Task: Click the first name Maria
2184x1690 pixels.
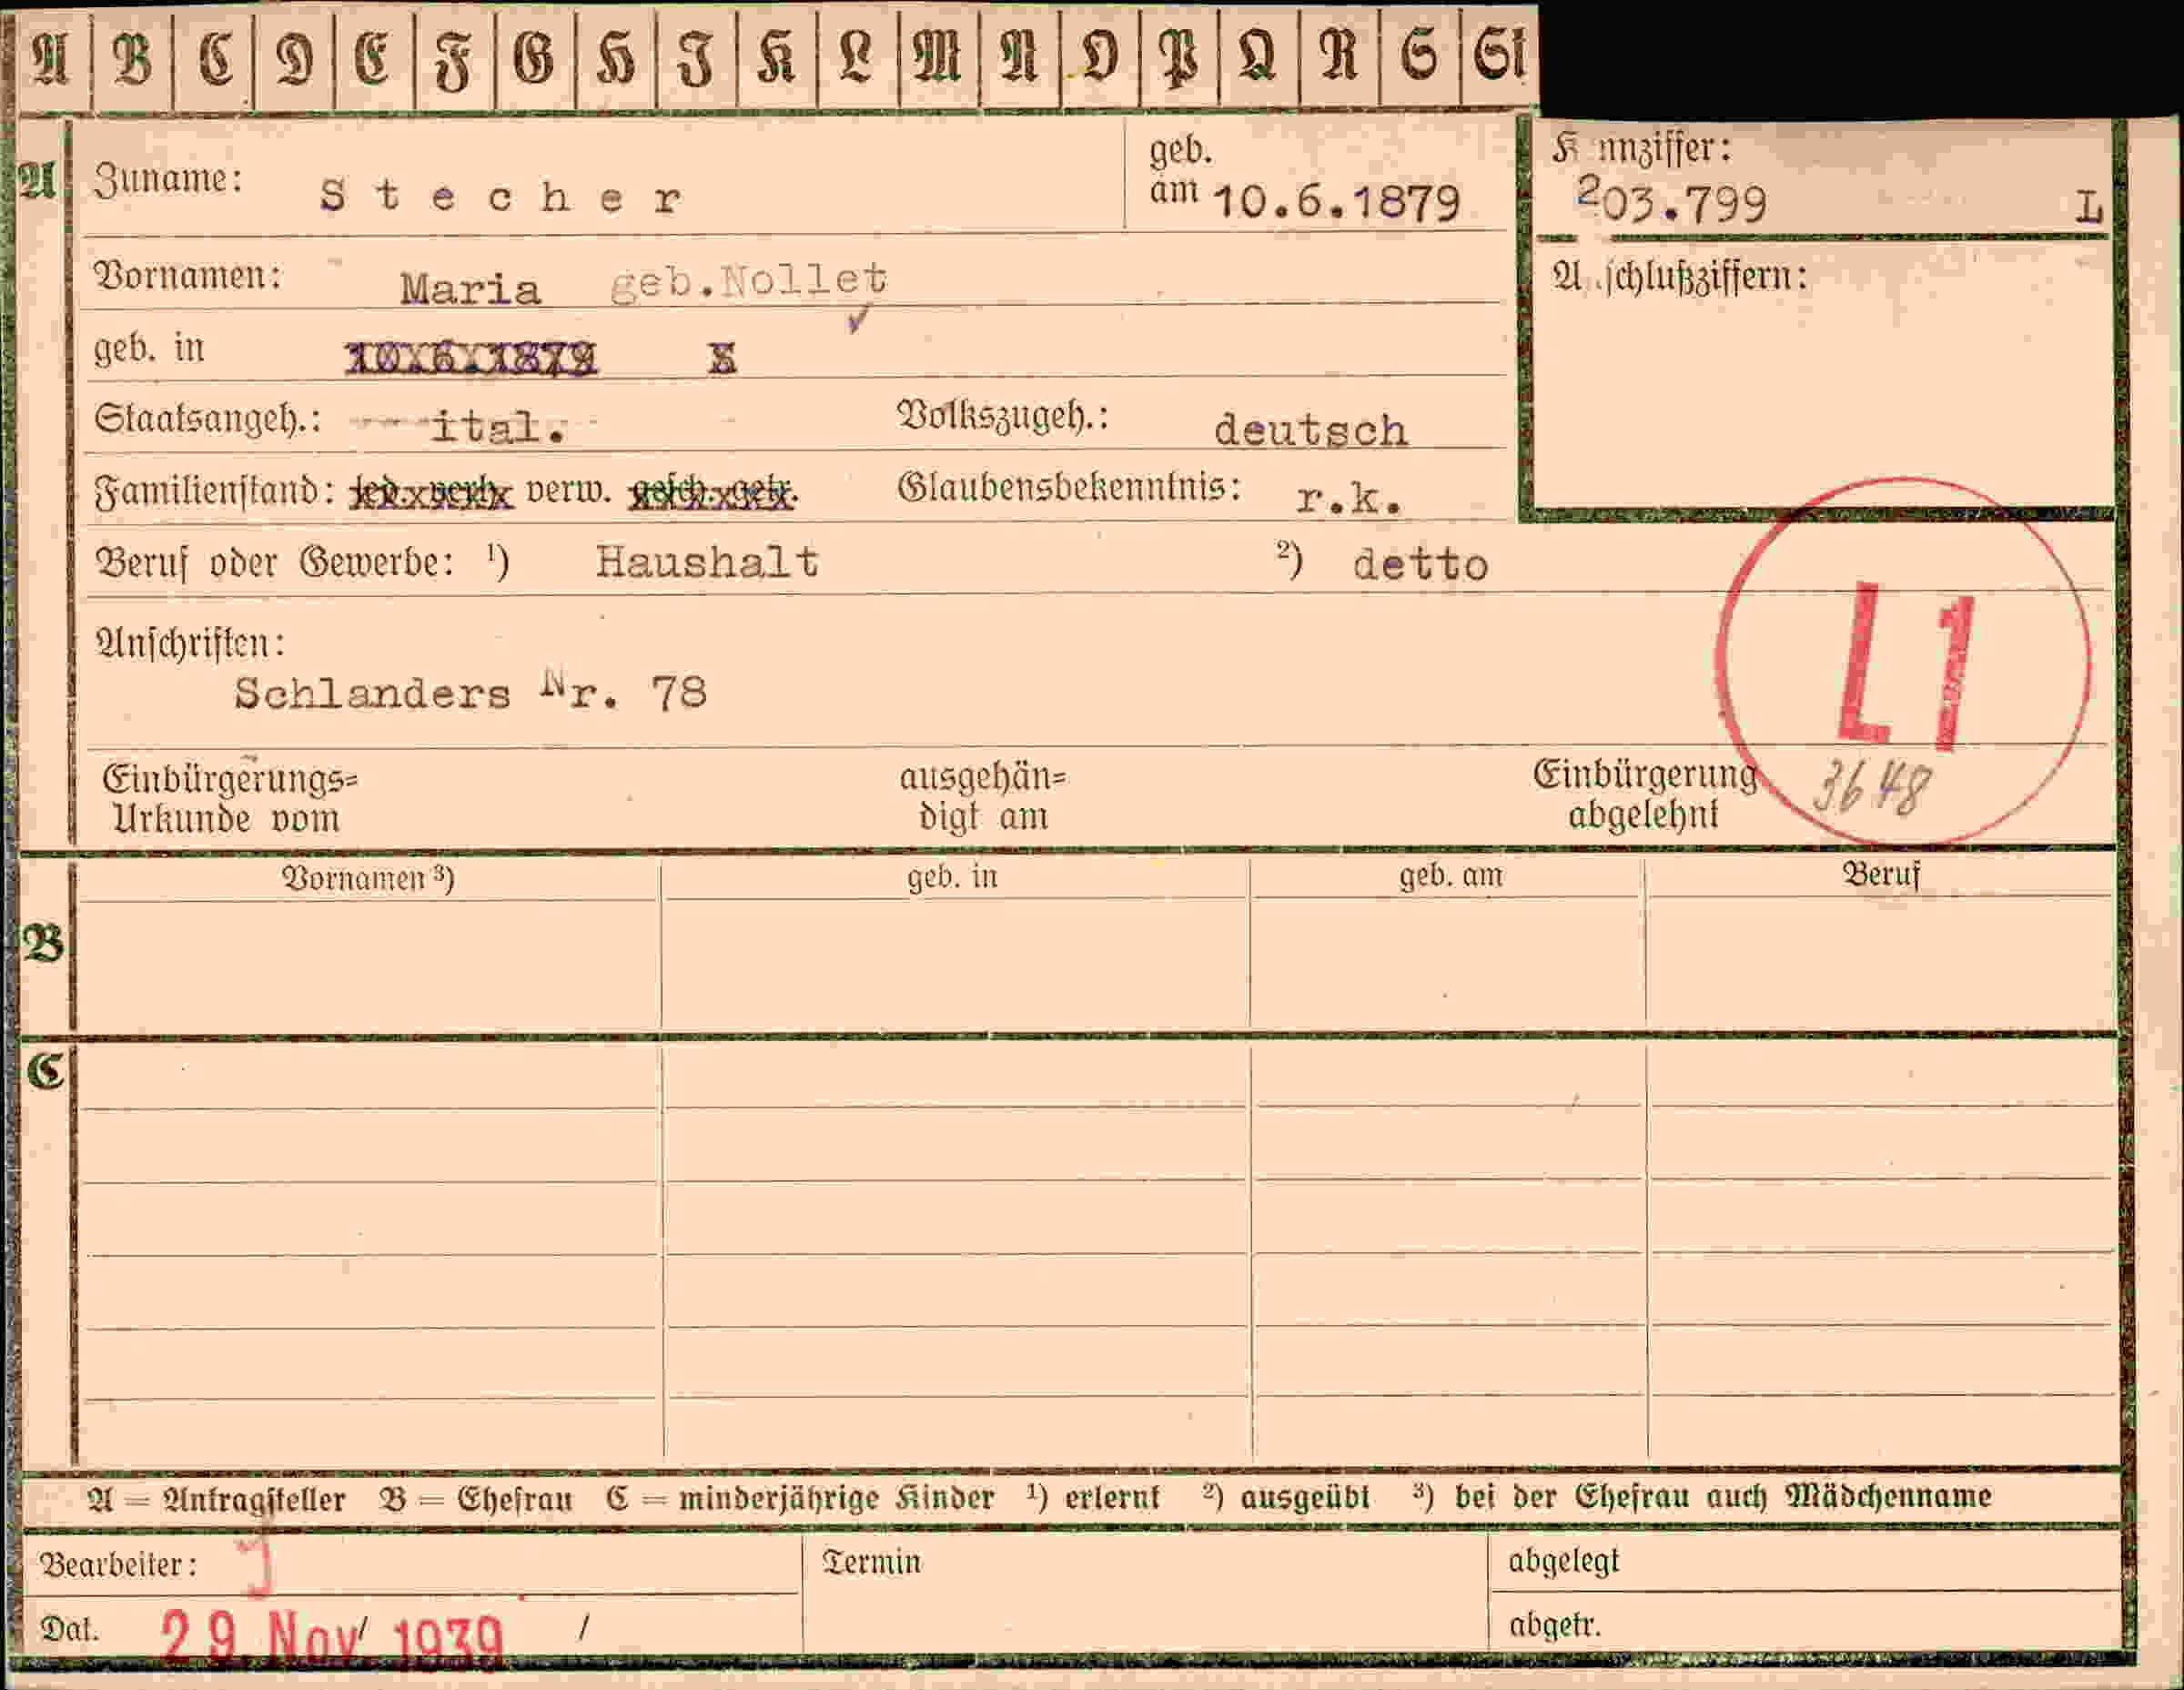Action: tap(470, 290)
